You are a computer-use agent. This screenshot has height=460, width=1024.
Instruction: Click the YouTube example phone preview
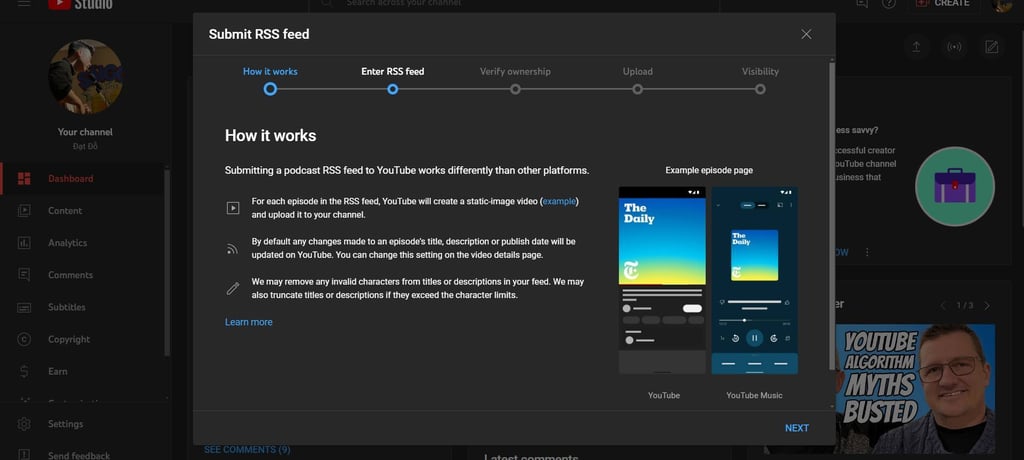tap(662, 280)
